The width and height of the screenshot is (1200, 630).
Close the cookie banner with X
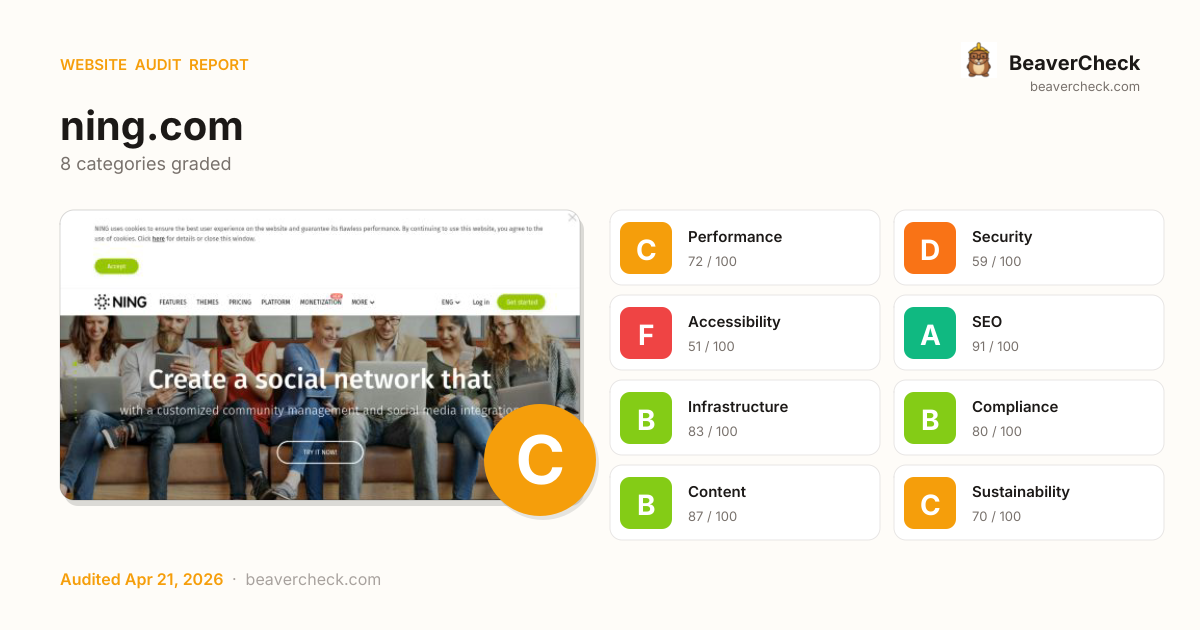[x=572, y=217]
